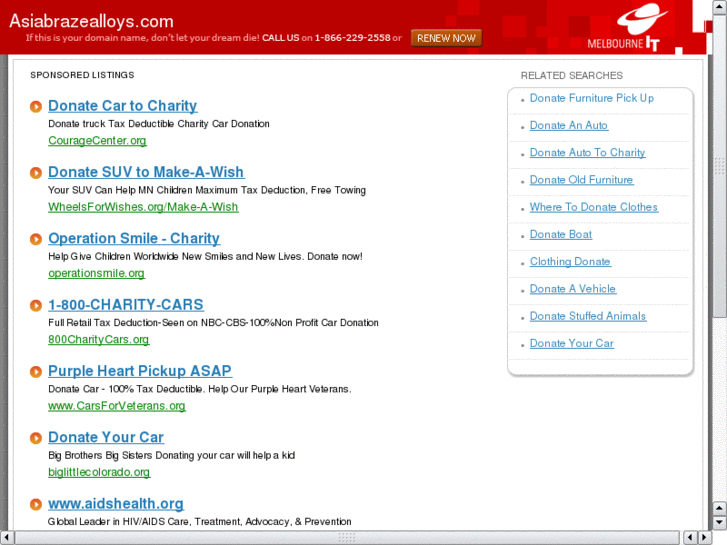
Task: Click orange arrow bullet beside Purple Heart Pickup ASAP
Action: click(x=36, y=372)
